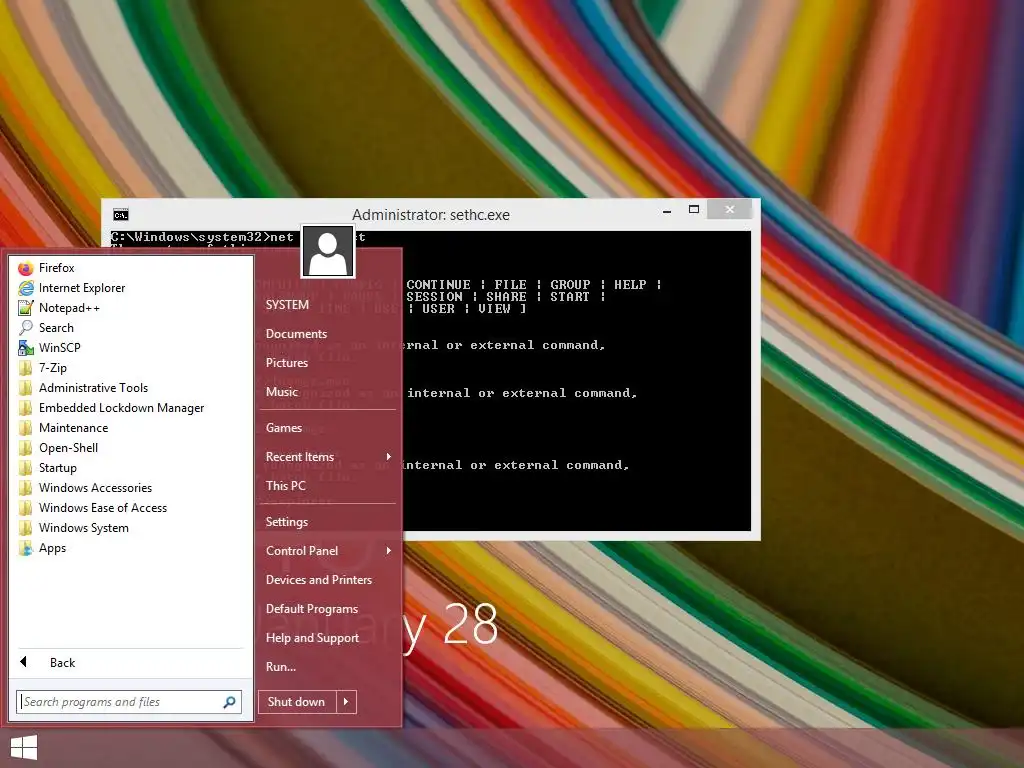Click the Shut down button

click(296, 702)
